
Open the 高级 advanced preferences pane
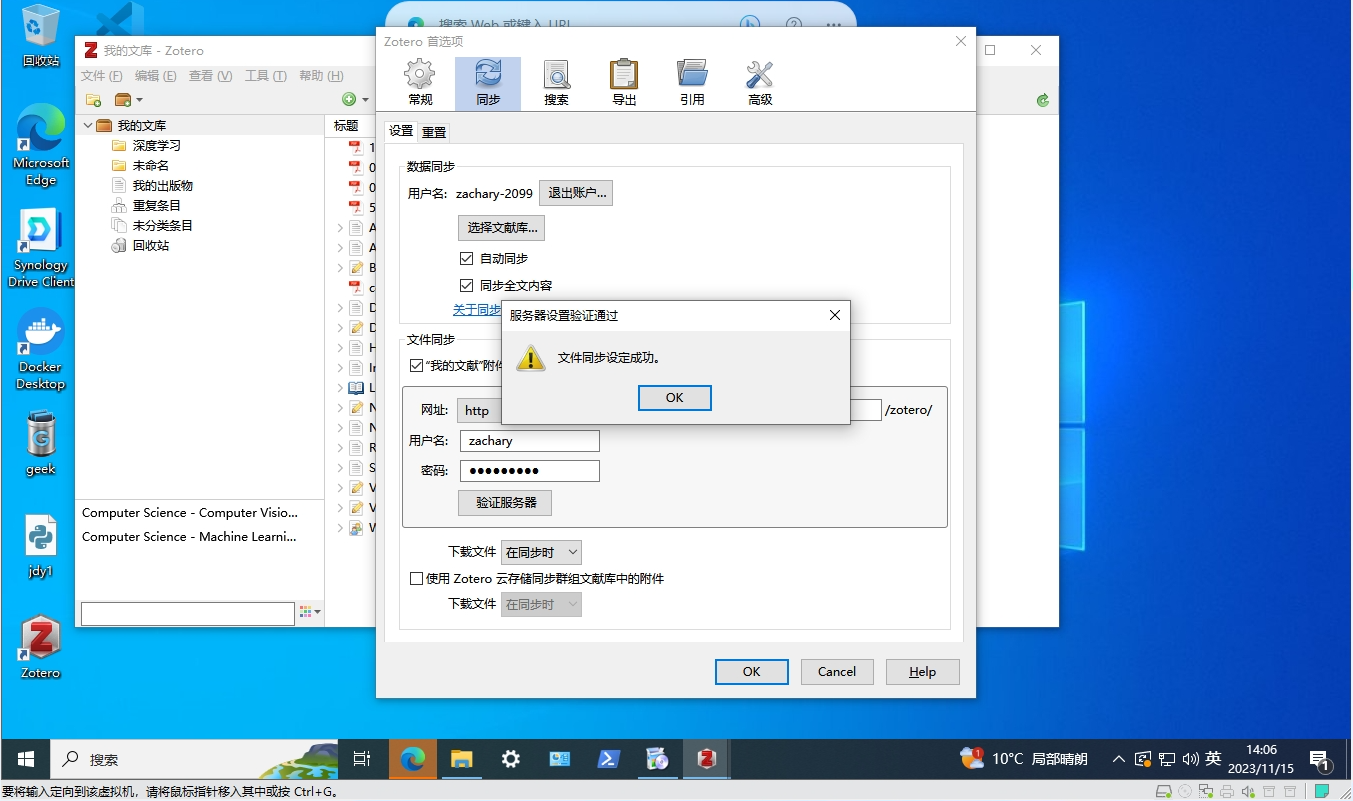tap(760, 83)
